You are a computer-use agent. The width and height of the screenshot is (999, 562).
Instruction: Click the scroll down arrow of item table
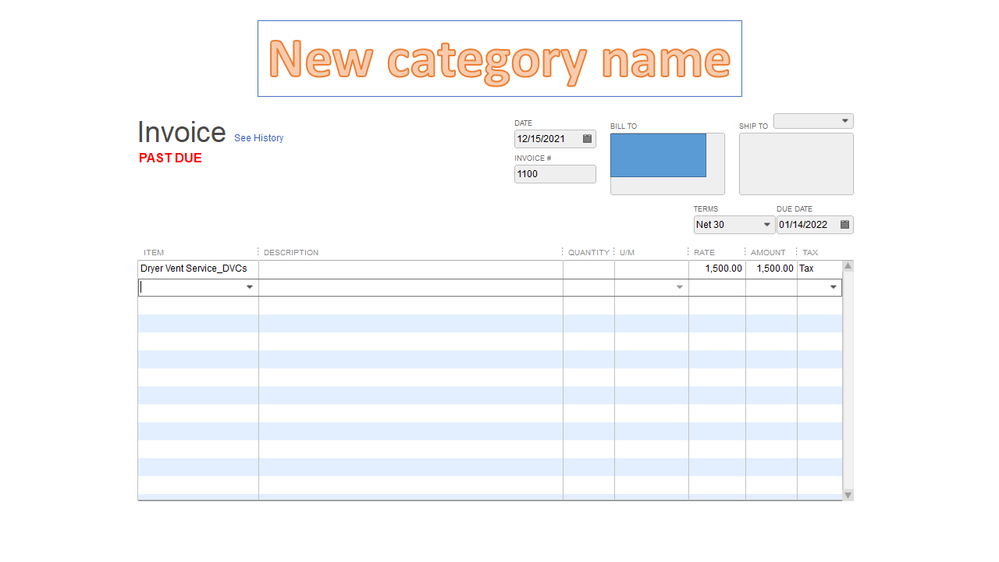(848, 495)
